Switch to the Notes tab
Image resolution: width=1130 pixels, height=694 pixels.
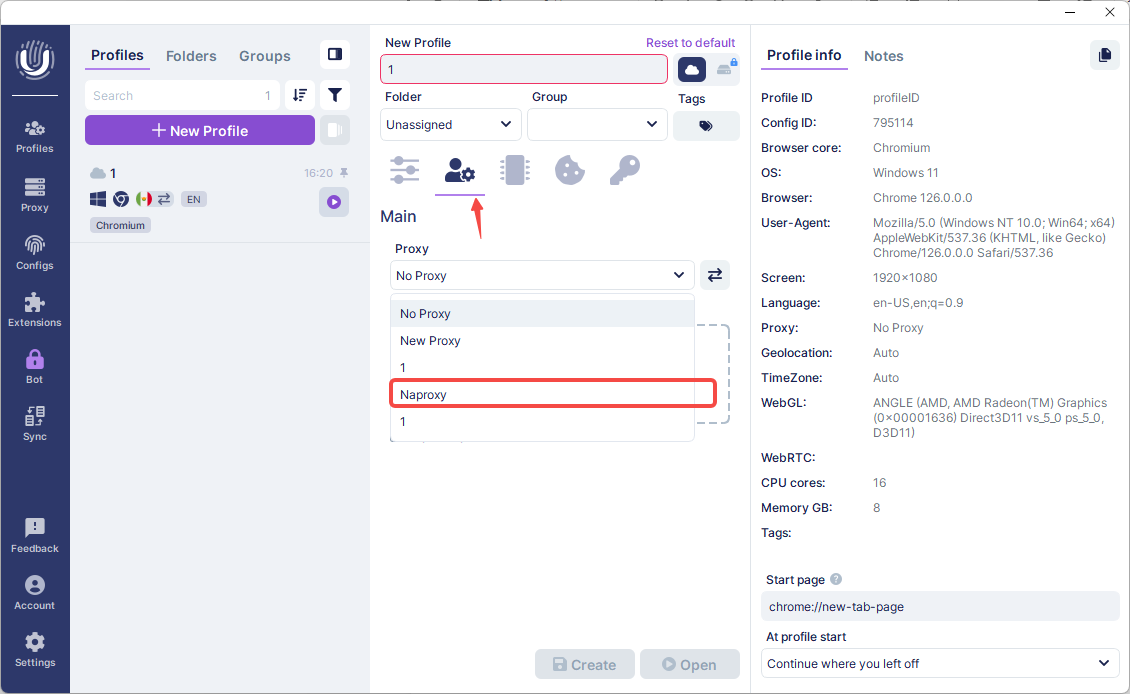pyautogui.click(x=883, y=56)
